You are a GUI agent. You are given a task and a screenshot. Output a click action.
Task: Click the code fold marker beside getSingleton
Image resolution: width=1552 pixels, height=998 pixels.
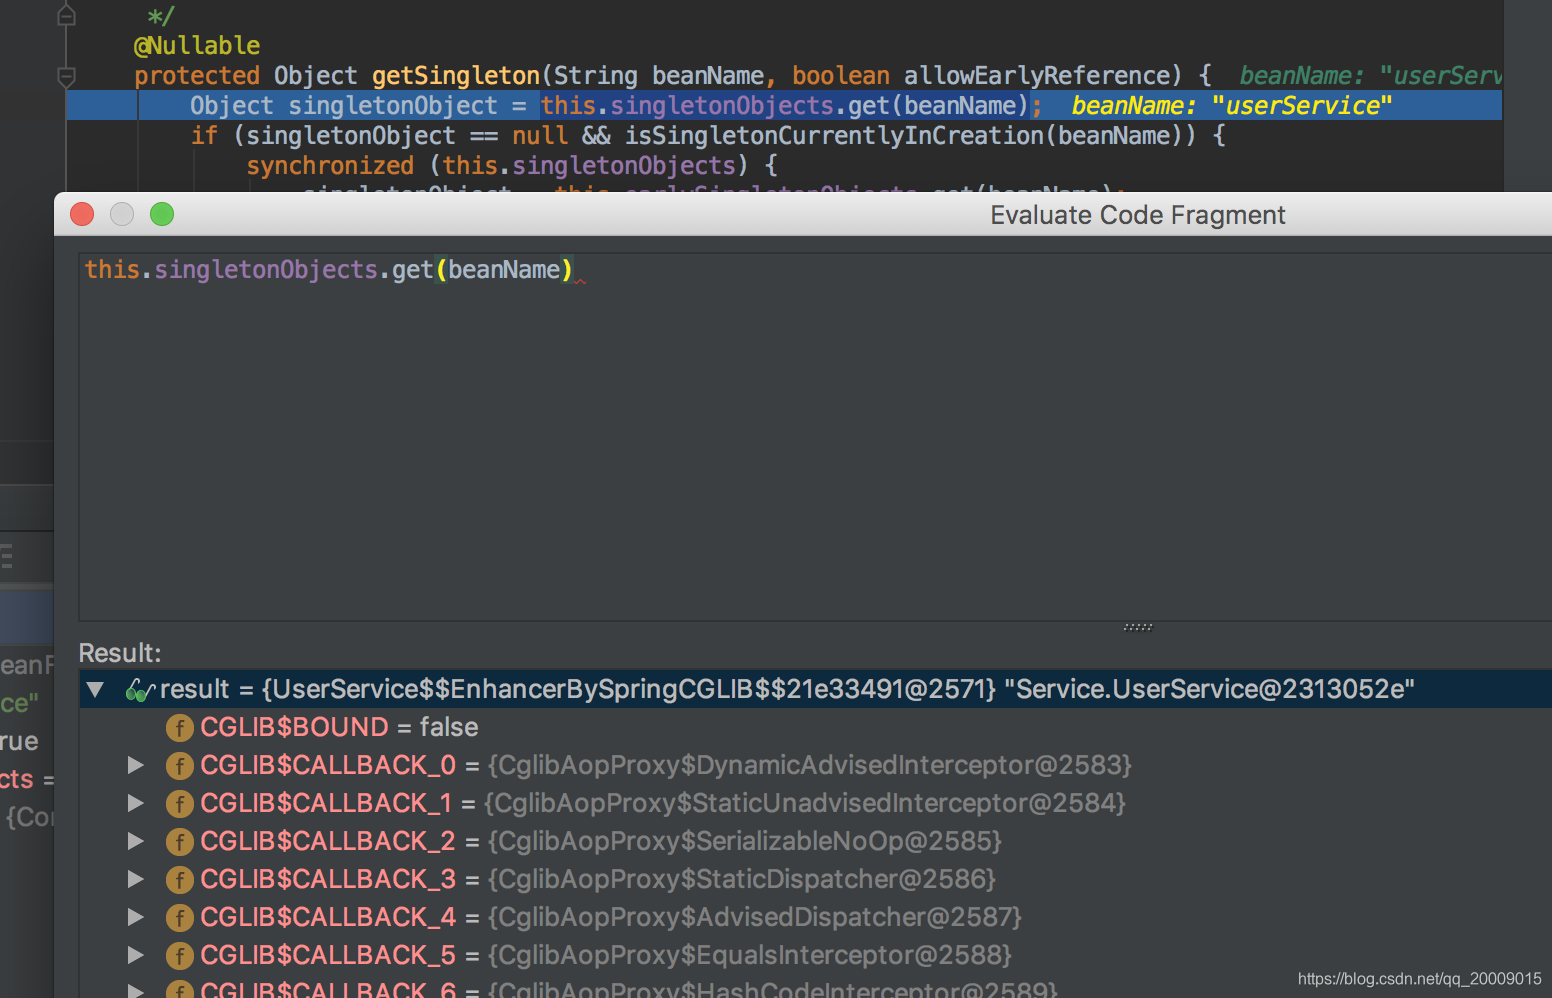66,76
